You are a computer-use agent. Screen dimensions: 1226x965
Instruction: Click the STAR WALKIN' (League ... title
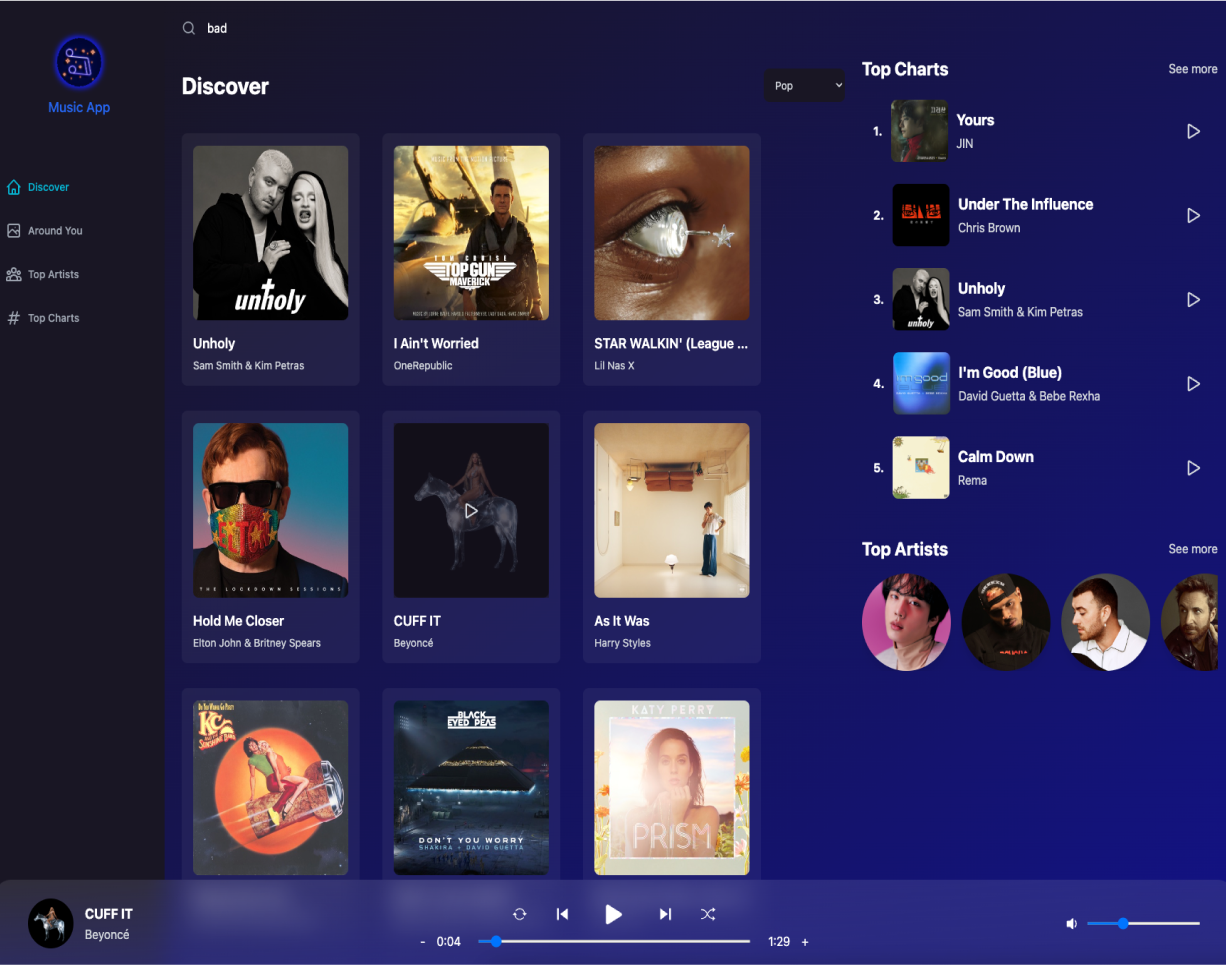(671, 343)
